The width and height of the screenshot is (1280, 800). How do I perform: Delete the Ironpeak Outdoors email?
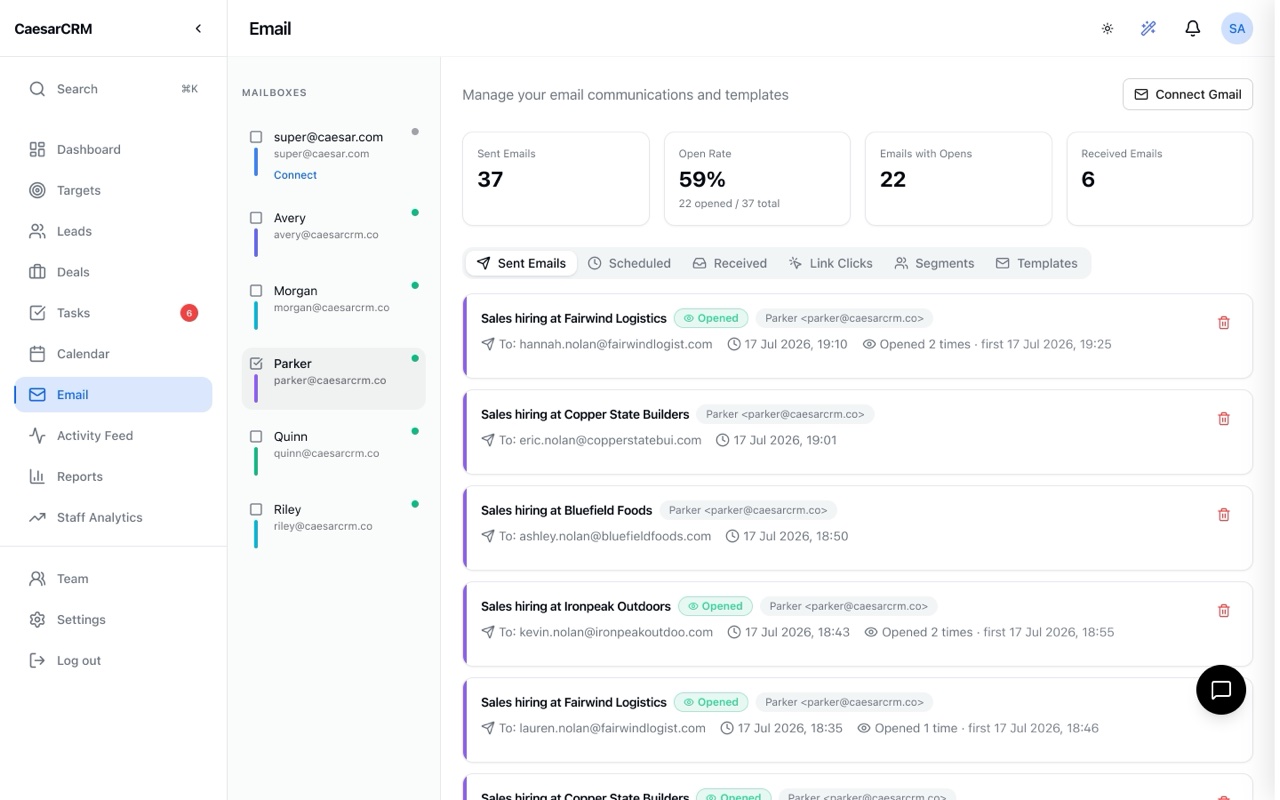click(1223, 611)
